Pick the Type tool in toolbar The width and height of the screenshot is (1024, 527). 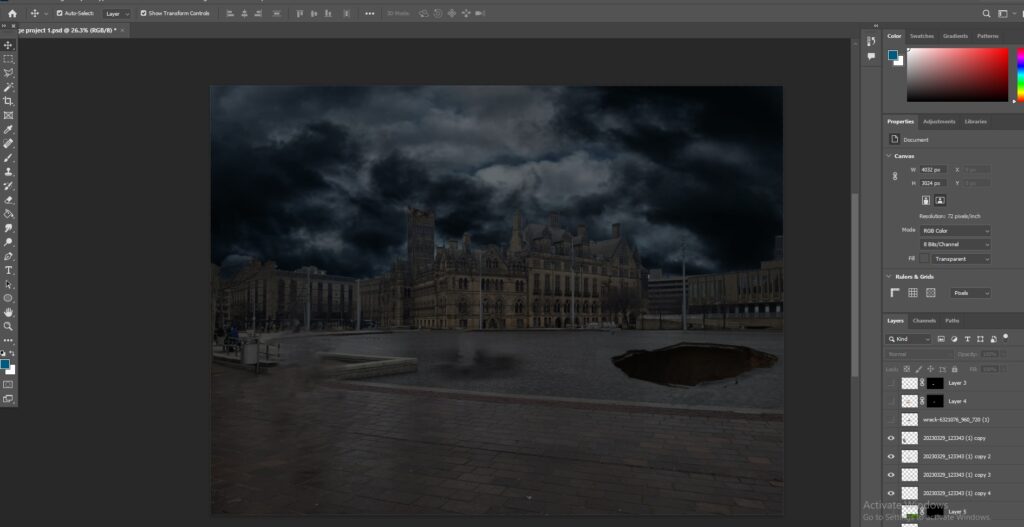click(x=8, y=270)
